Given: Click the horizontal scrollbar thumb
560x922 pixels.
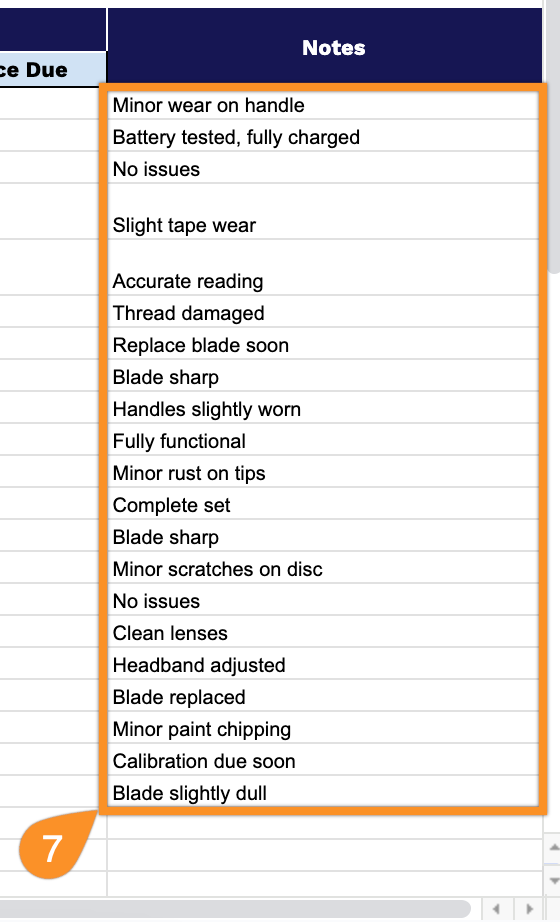Looking at the screenshot, I should [x=235, y=909].
